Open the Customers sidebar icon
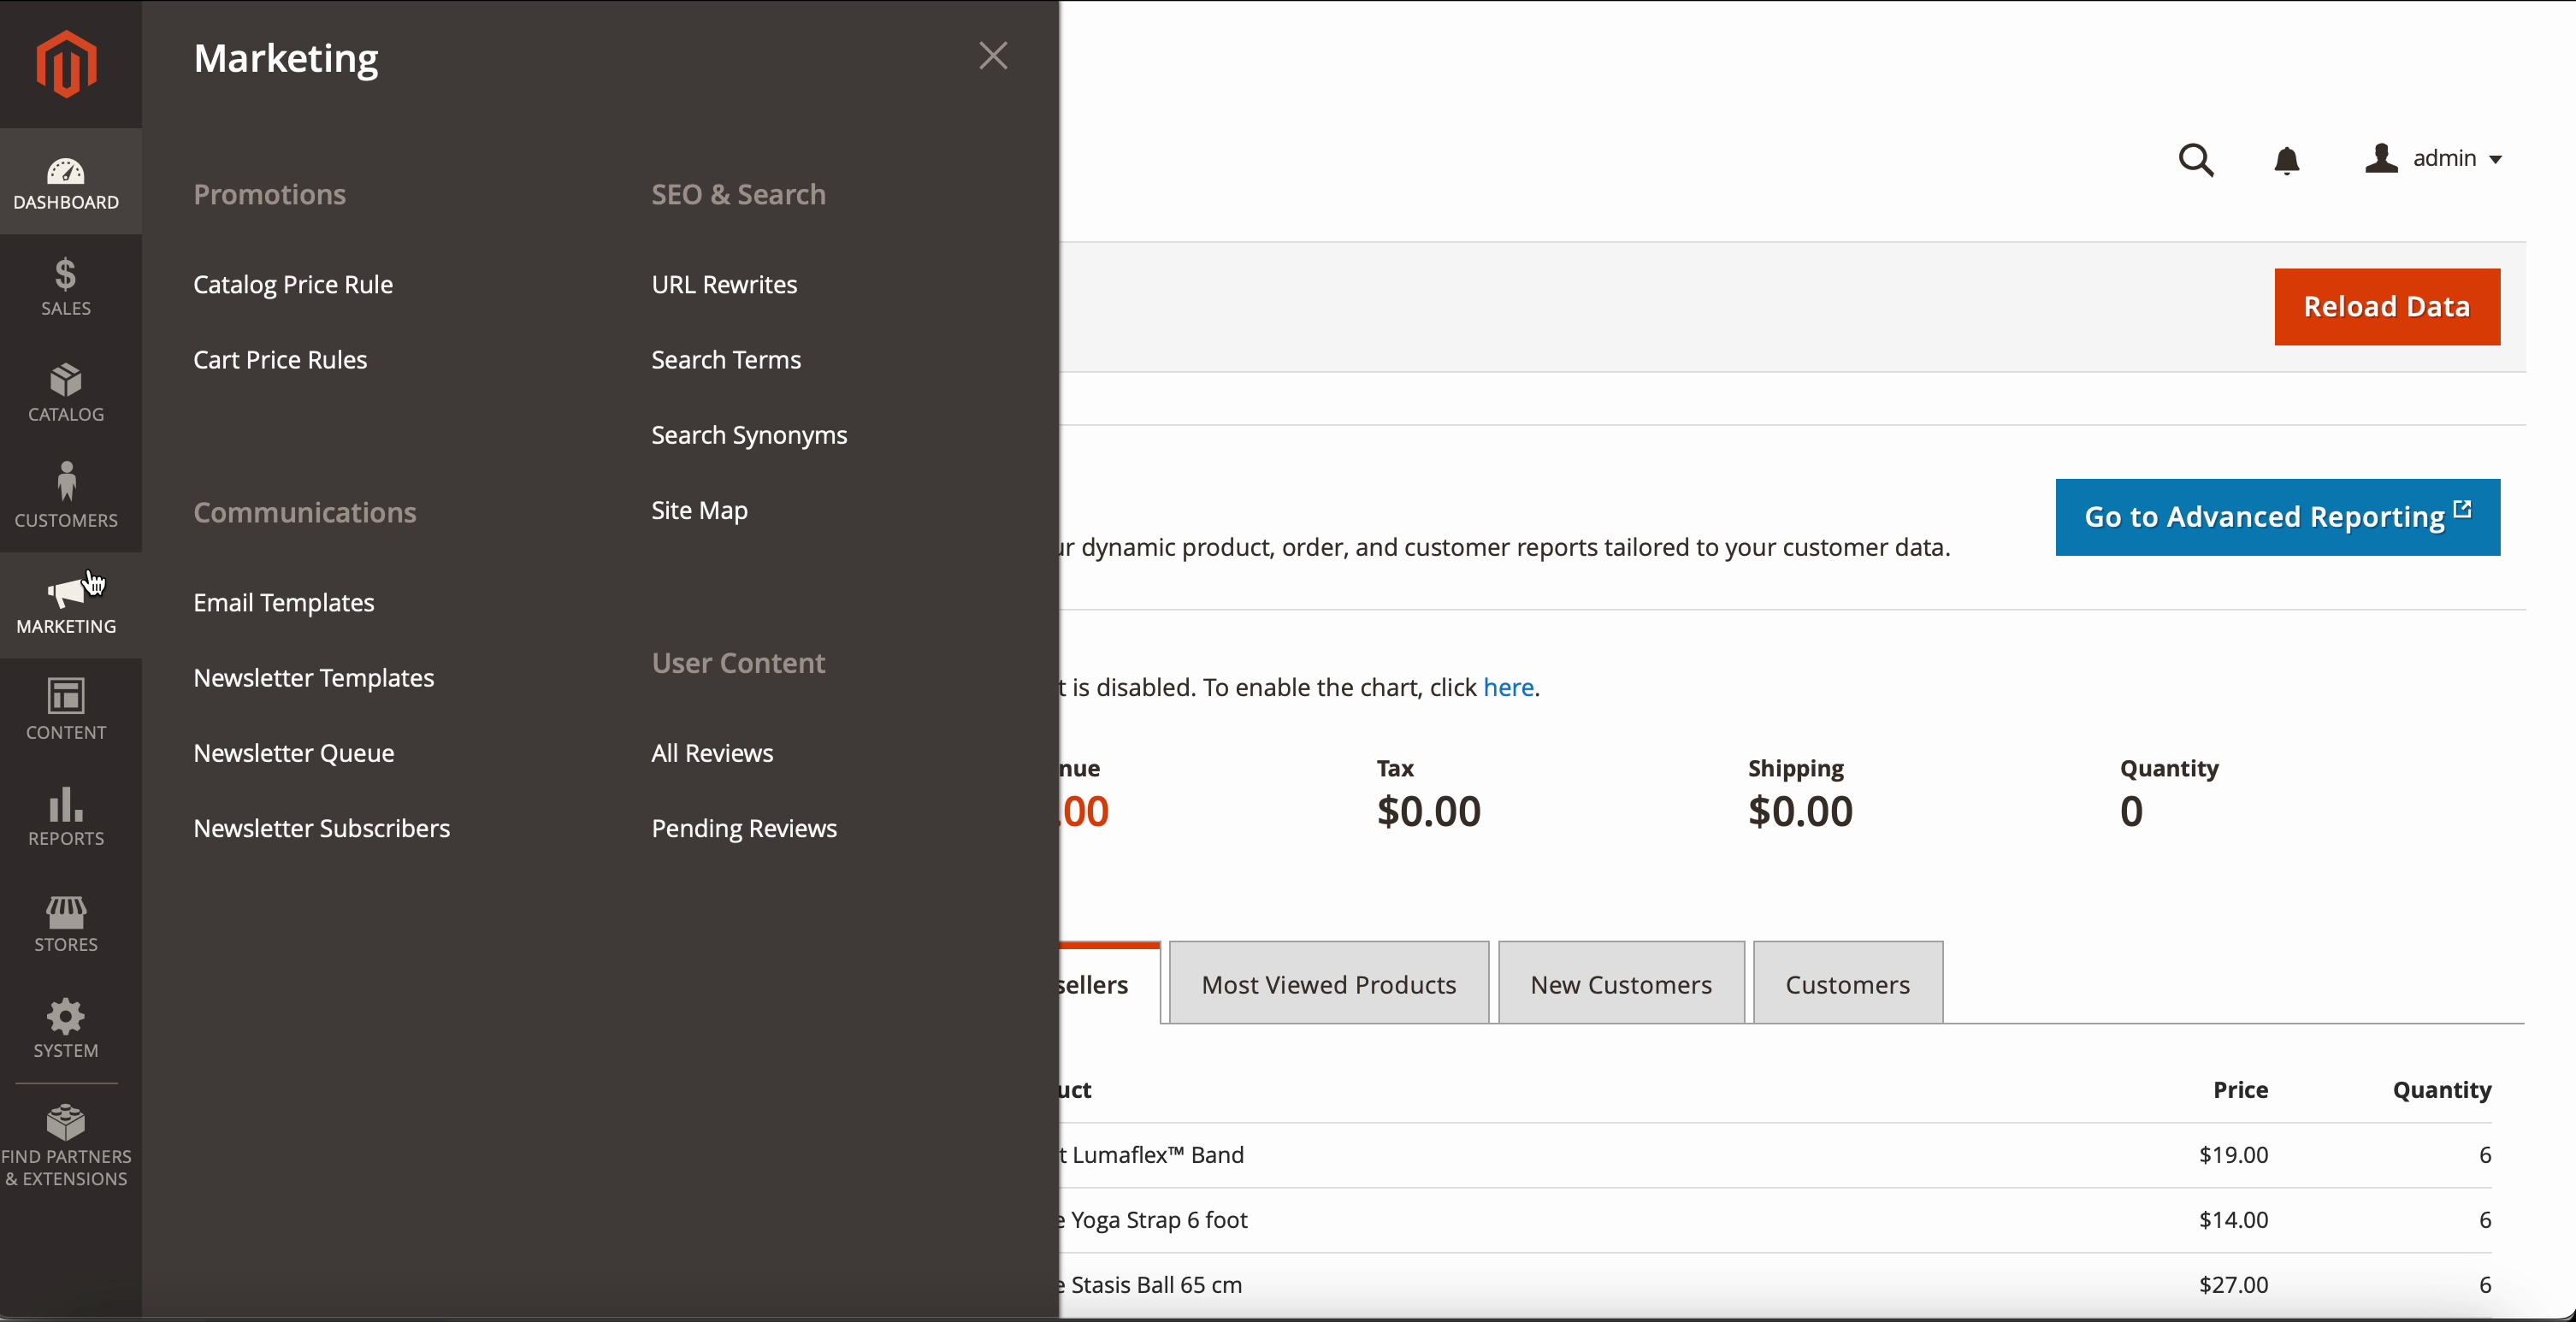 [x=66, y=497]
